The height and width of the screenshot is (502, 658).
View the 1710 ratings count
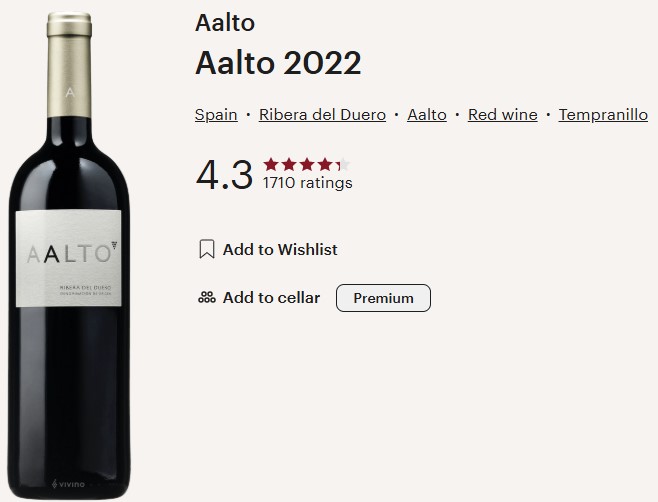[x=307, y=184]
